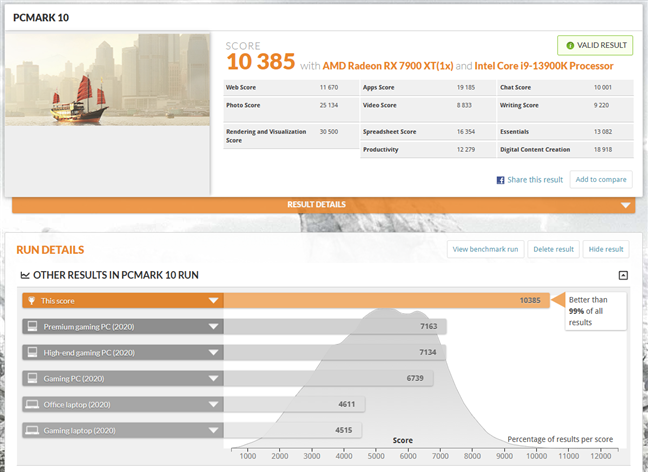The image size is (648, 472).
Task: Click the Spreadsheet Score value 16 354
Action: coord(466,132)
